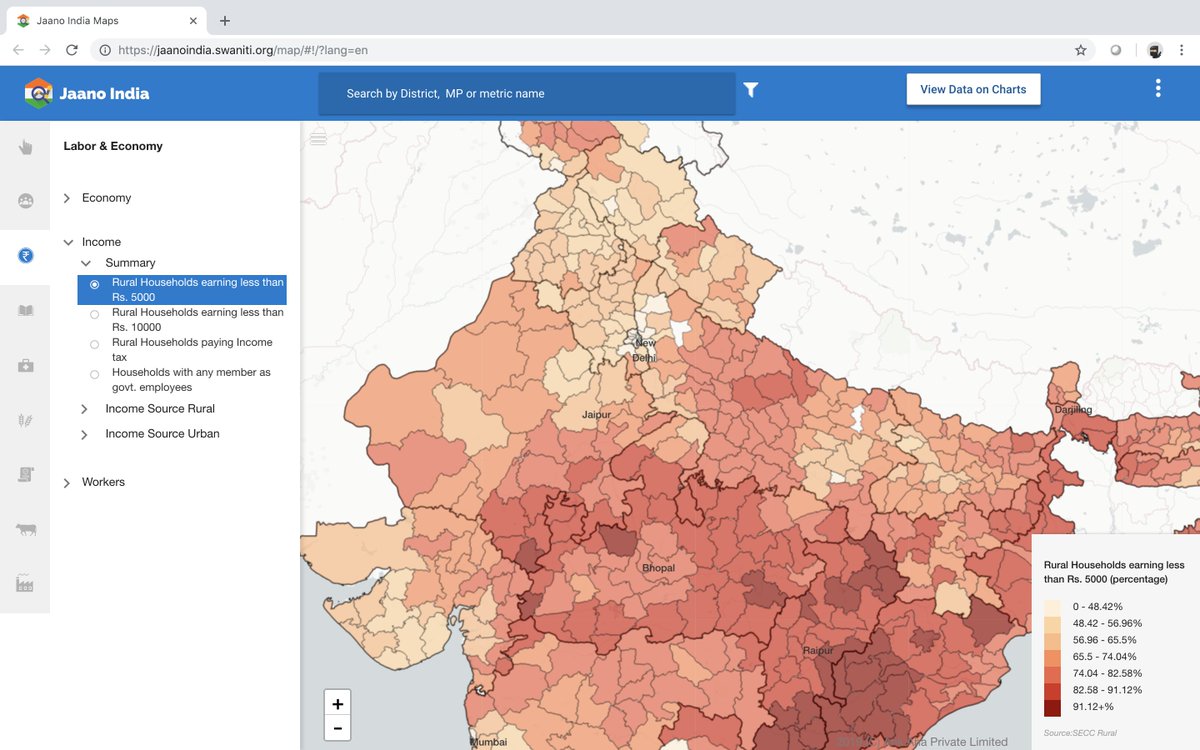Click the 48.42 - 56.96% legend swatch
The image size is (1200, 750).
coord(1052,624)
